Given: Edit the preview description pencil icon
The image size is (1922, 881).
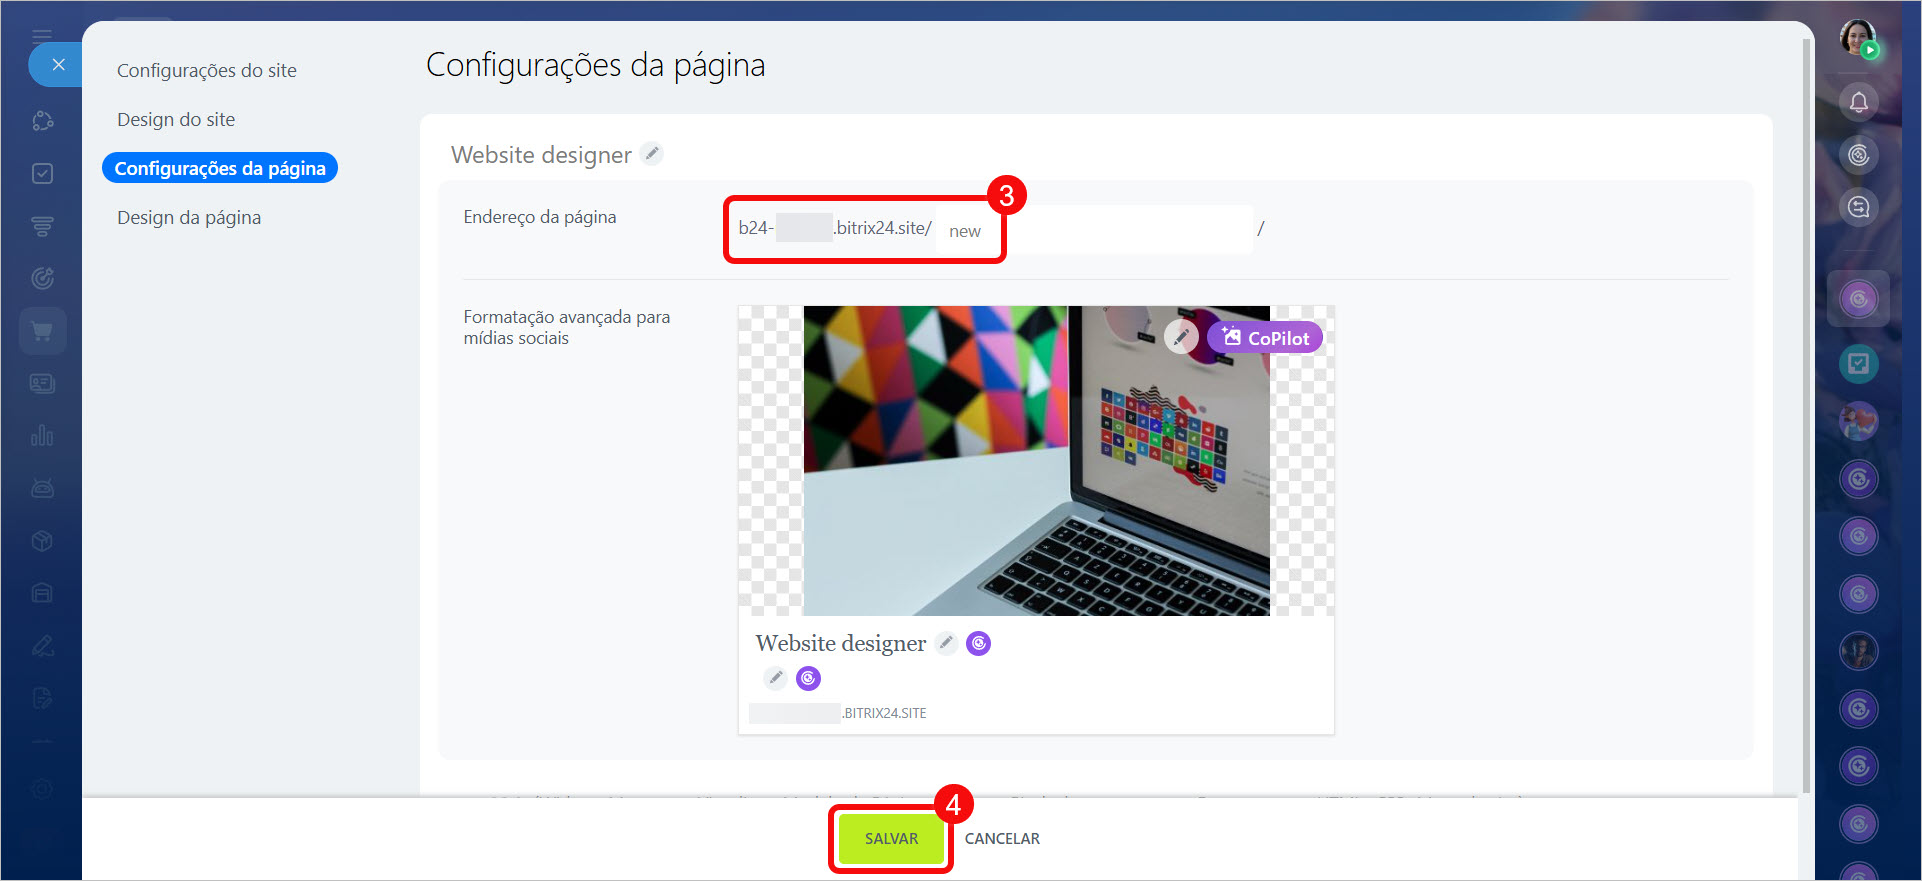Looking at the screenshot, I should click(775, 678).
